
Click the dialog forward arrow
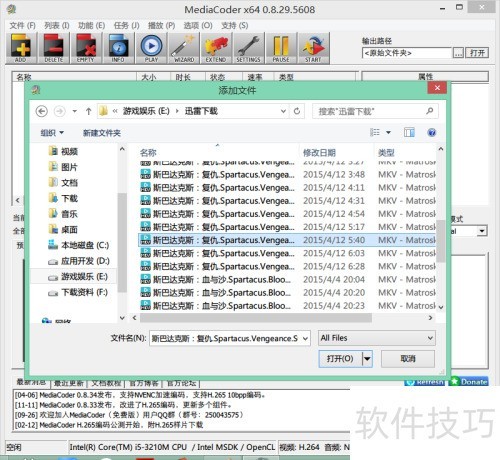[60, 111]
